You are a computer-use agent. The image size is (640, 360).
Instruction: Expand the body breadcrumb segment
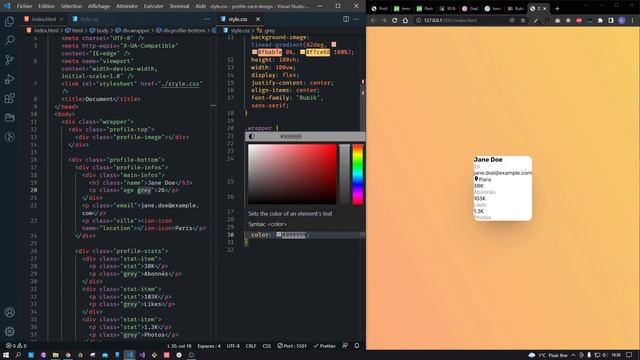[99, 31]
